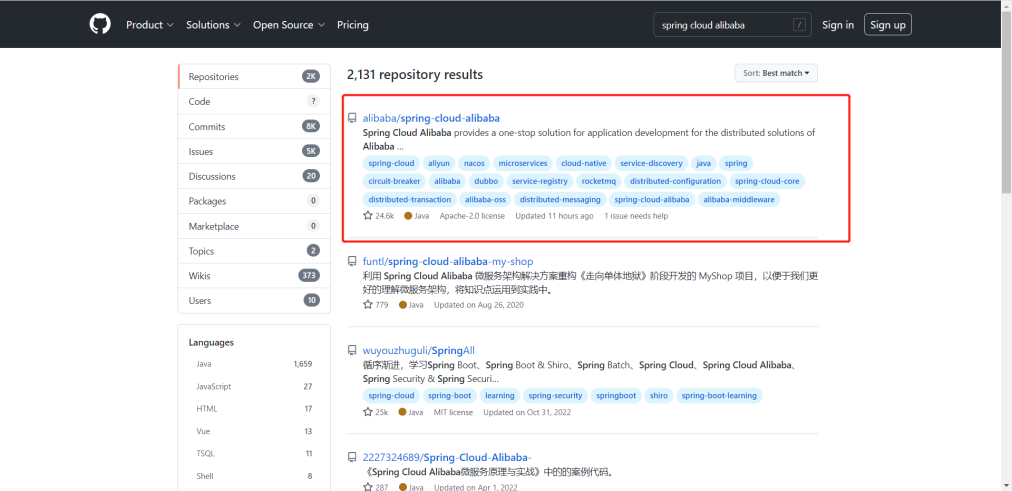
Task: Click the alibaba-oss topic tag
Action: (x=485, y=199)
